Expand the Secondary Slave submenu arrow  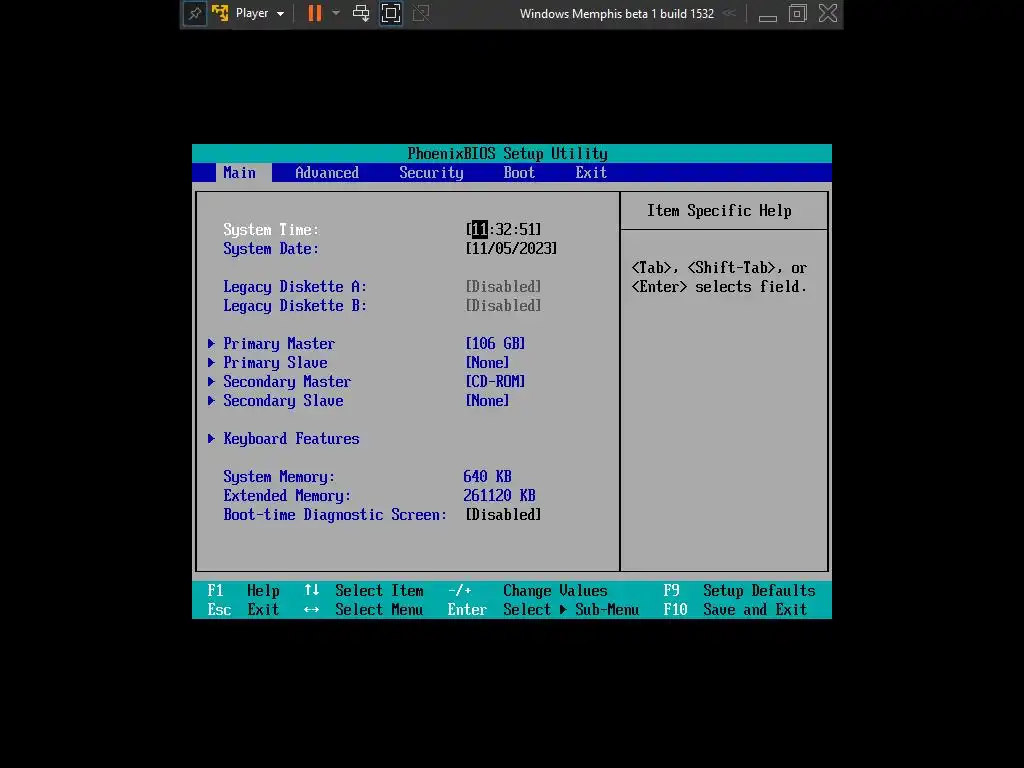(x=211, y=400)
